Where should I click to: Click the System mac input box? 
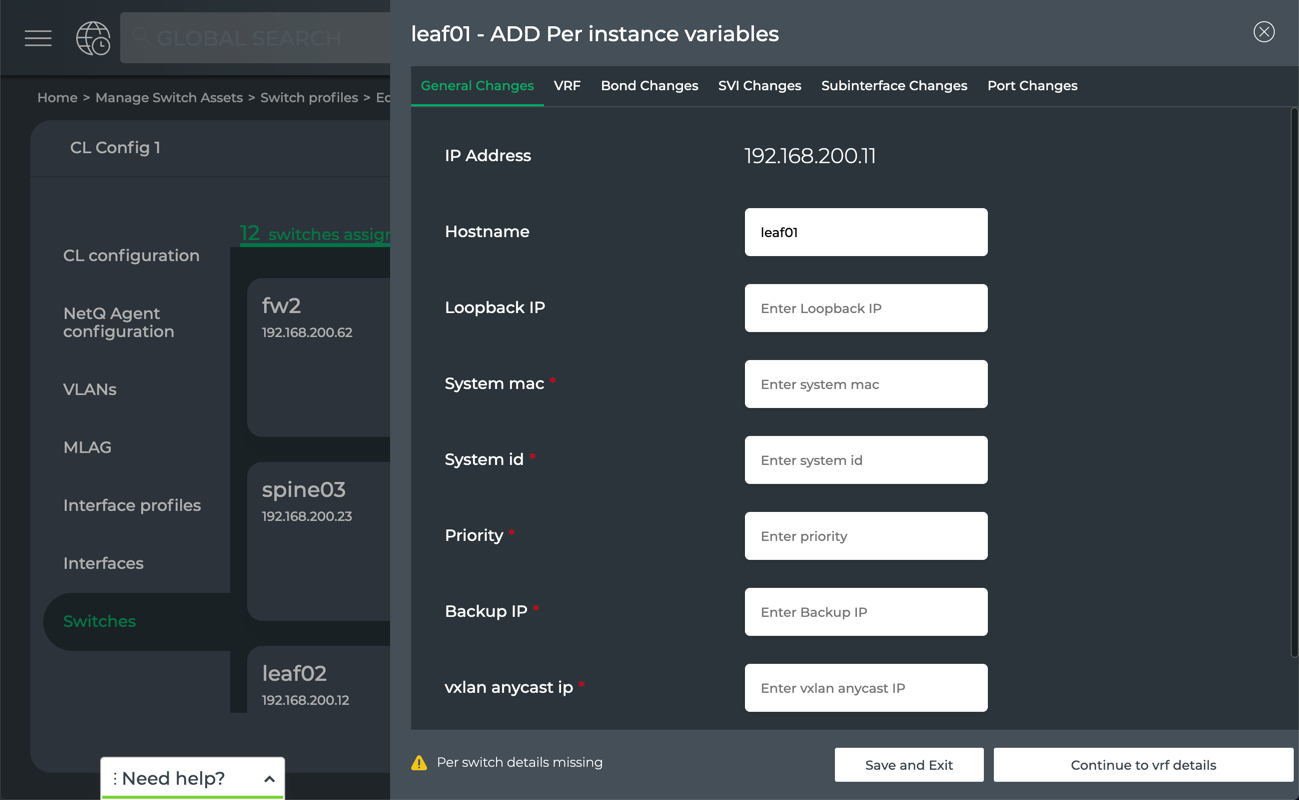(x=865, y=384)
